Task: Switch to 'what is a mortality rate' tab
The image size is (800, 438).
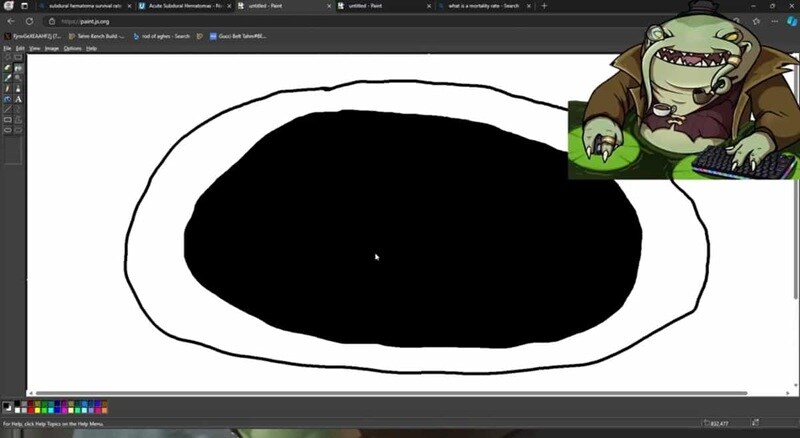Action: click(480, 6)
